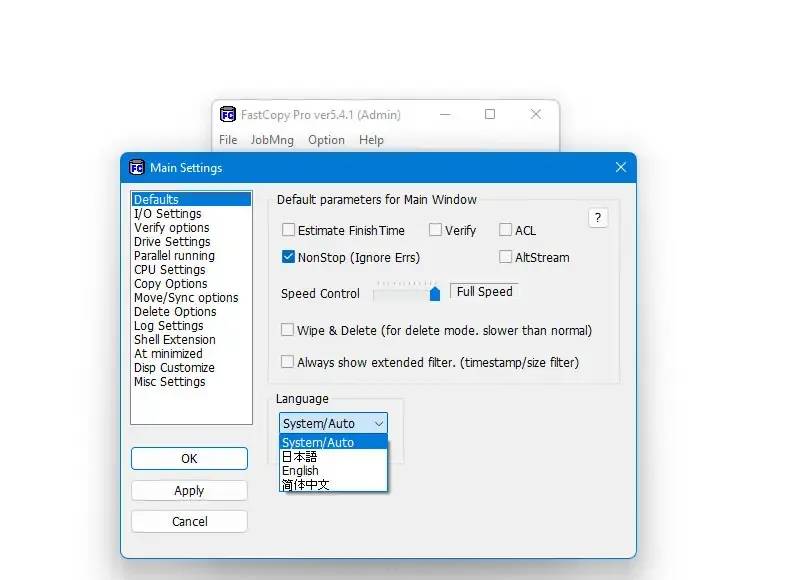This screenshot has width=791, height=580.
Task: Close the Main Settings dialog
Action: (620, 167)
